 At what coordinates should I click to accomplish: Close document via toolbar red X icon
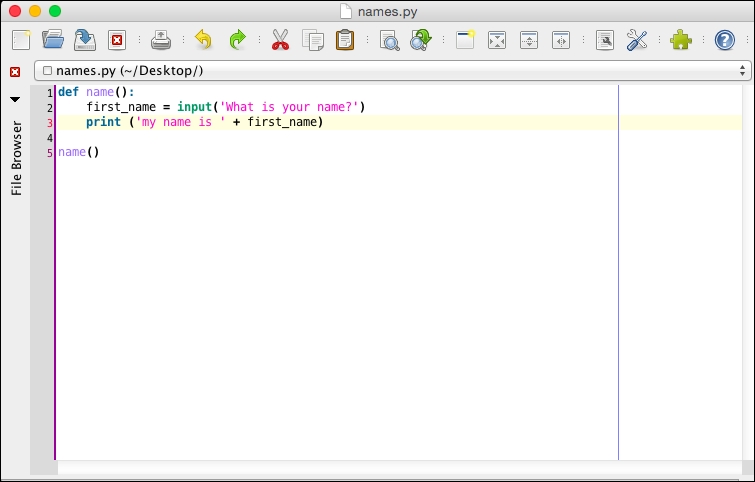tap(117, 40)
